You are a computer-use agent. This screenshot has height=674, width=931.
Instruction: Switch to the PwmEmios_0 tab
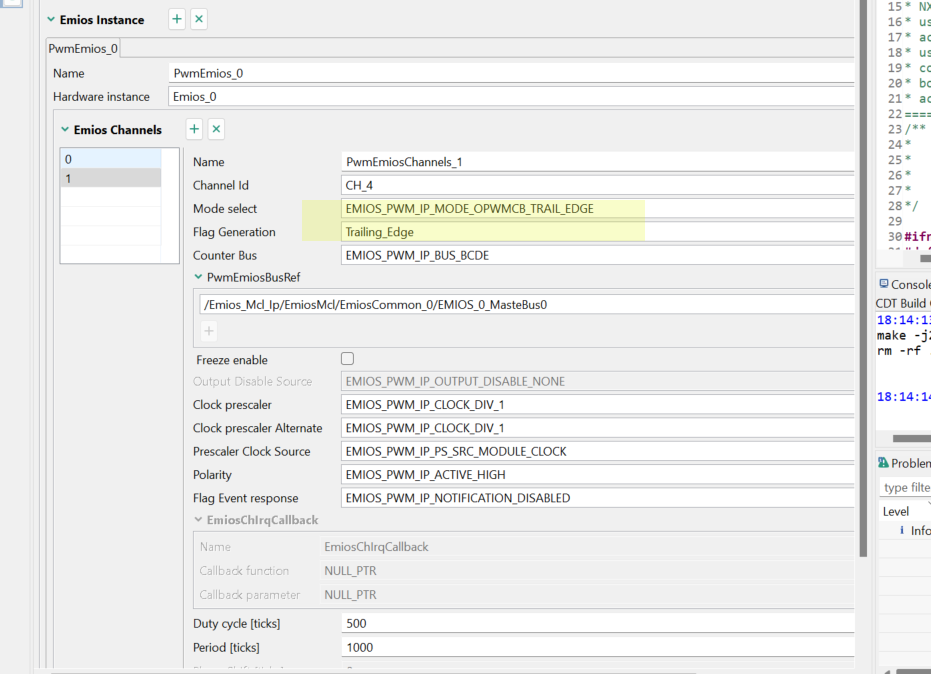pyautogui.click(x=85, y=49)
